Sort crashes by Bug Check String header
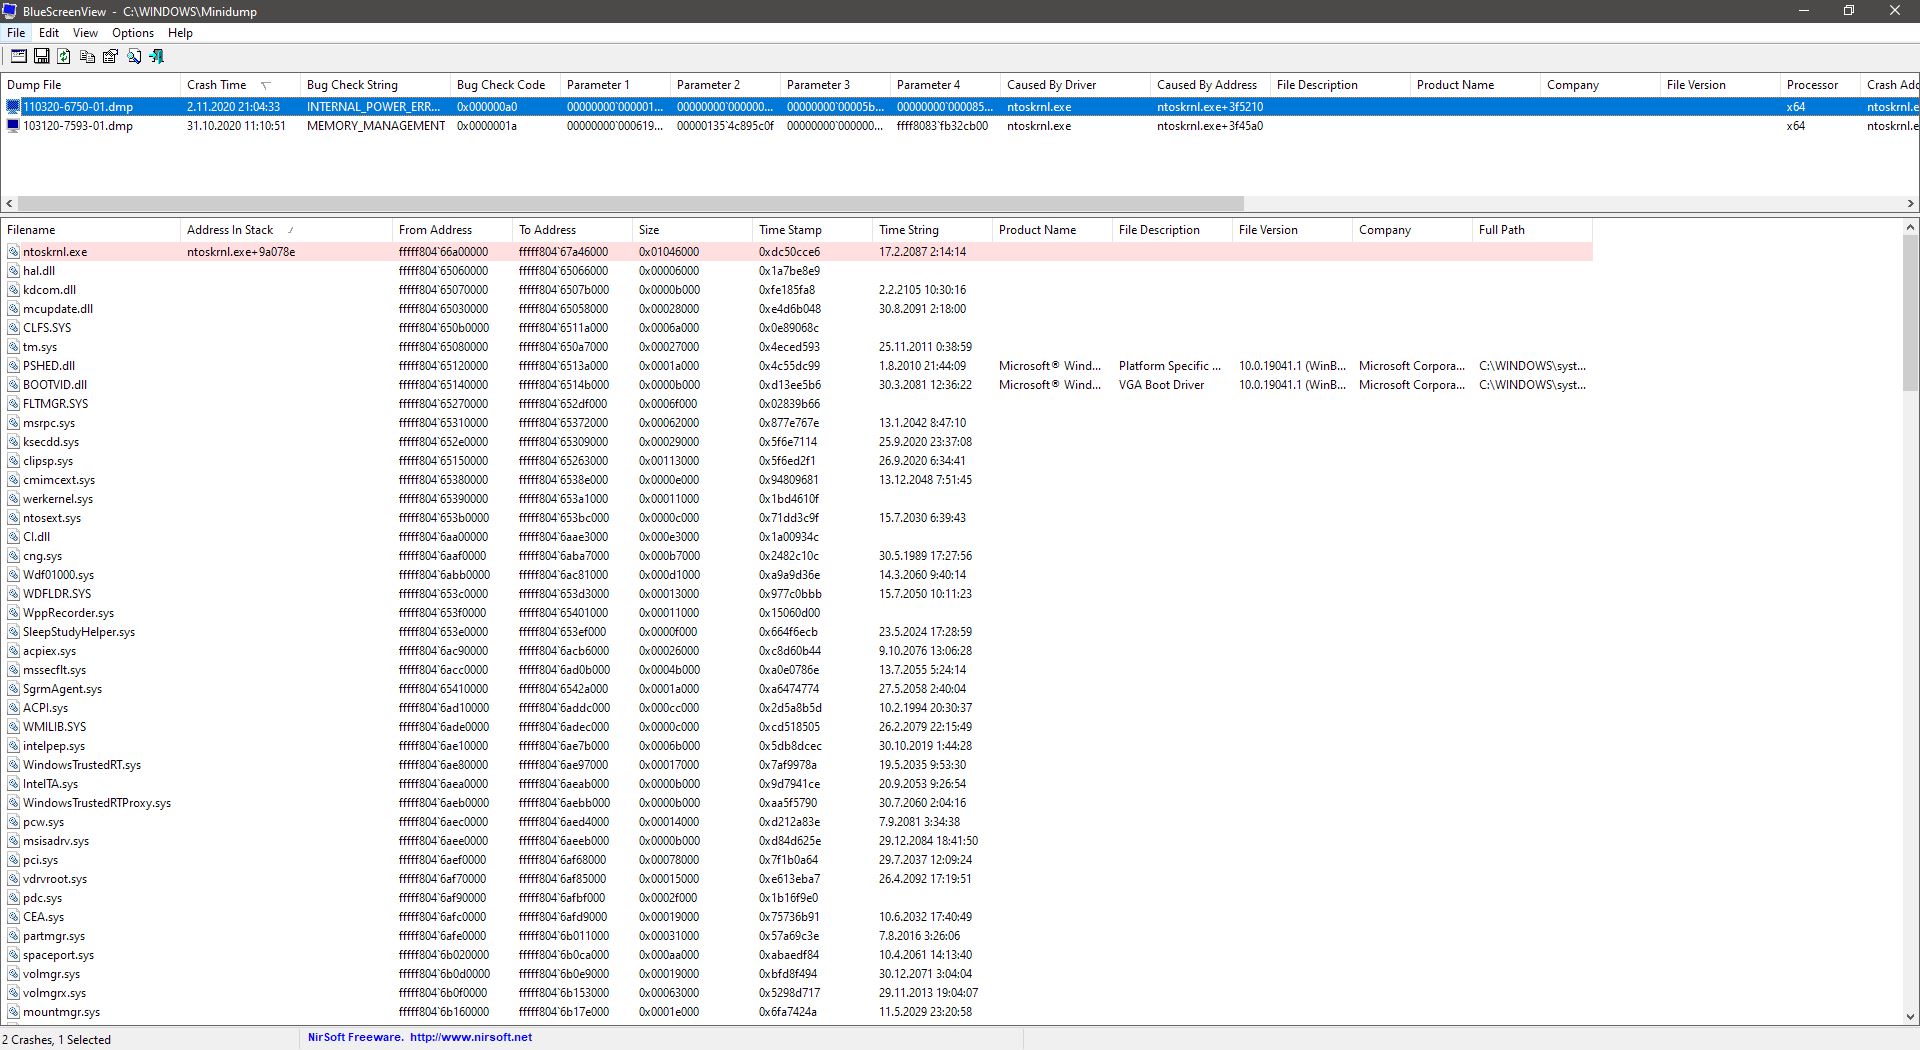Screen dimensions: 1920x1050 click(352, 85)
